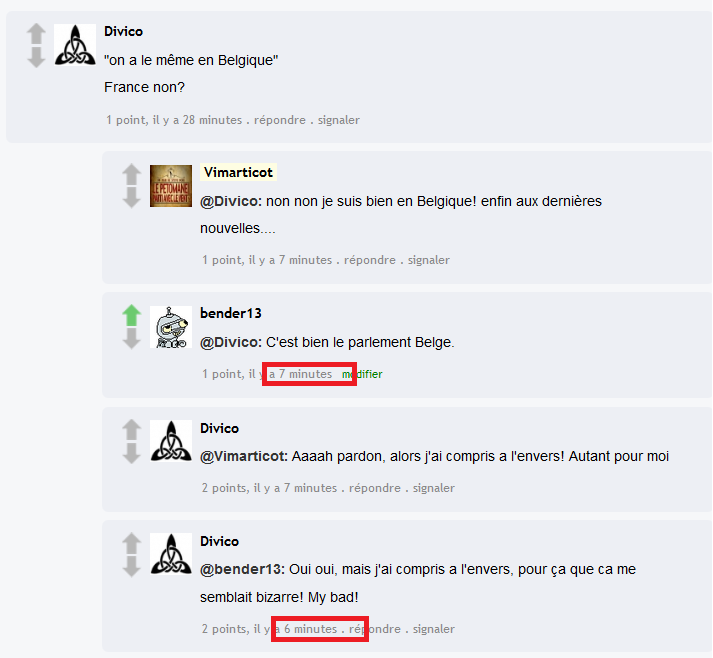Screen dimensions: 713x658
Task: Downvote bender13's parlement Belge comment
Action: pyautogui.click(x=131, y=339)
